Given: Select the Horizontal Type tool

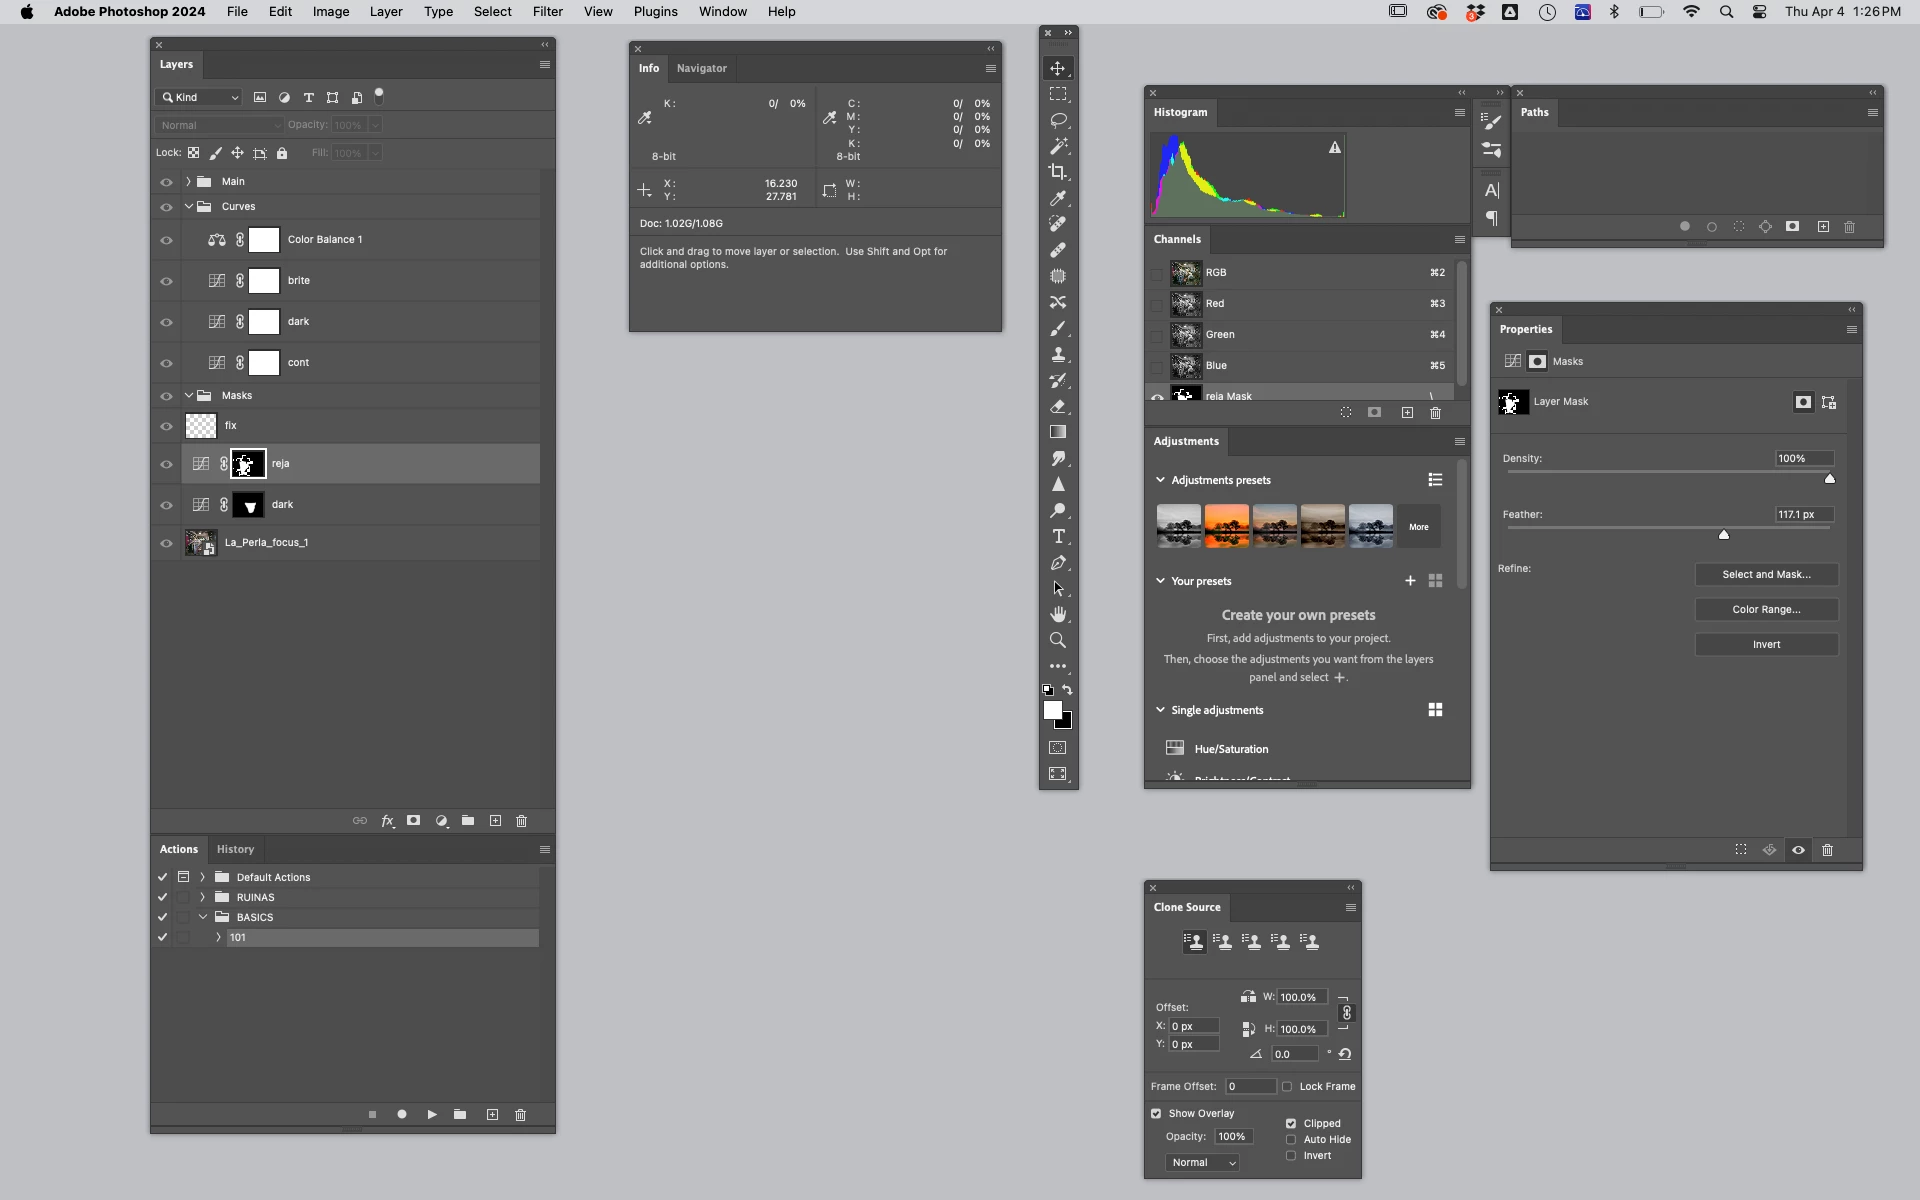Looking at the screenshot, I should 1058,537.
